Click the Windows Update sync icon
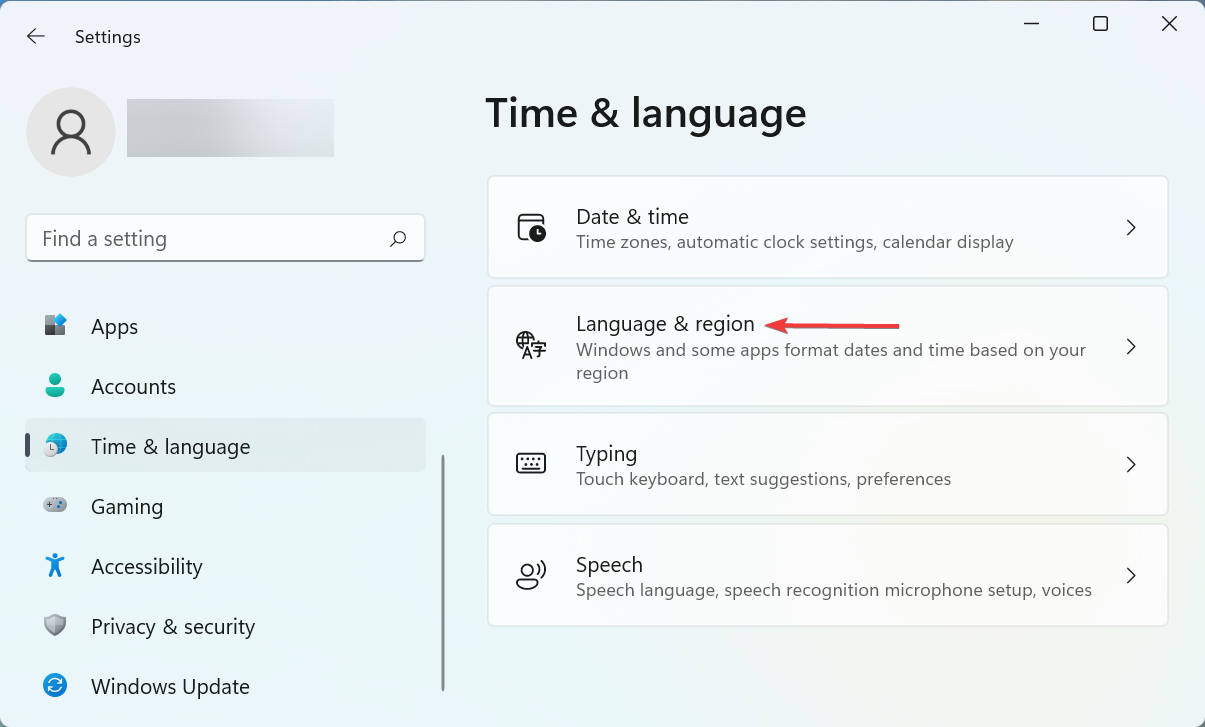The height and width of the screenshot is (727, 1205). coord(55,686)
